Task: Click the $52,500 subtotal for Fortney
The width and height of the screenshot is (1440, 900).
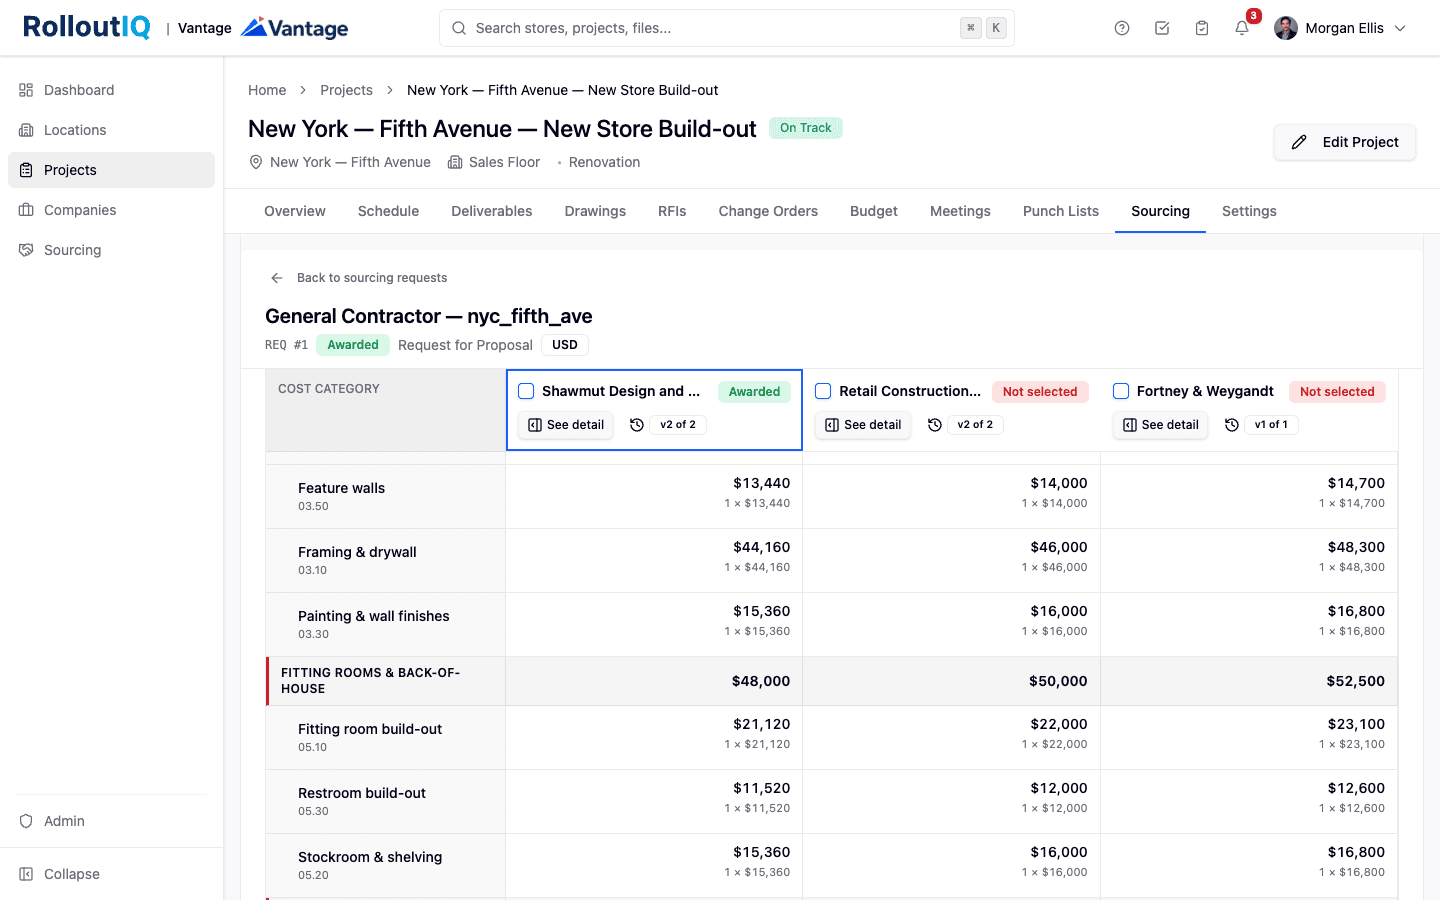Action: tap(1356, 681)
